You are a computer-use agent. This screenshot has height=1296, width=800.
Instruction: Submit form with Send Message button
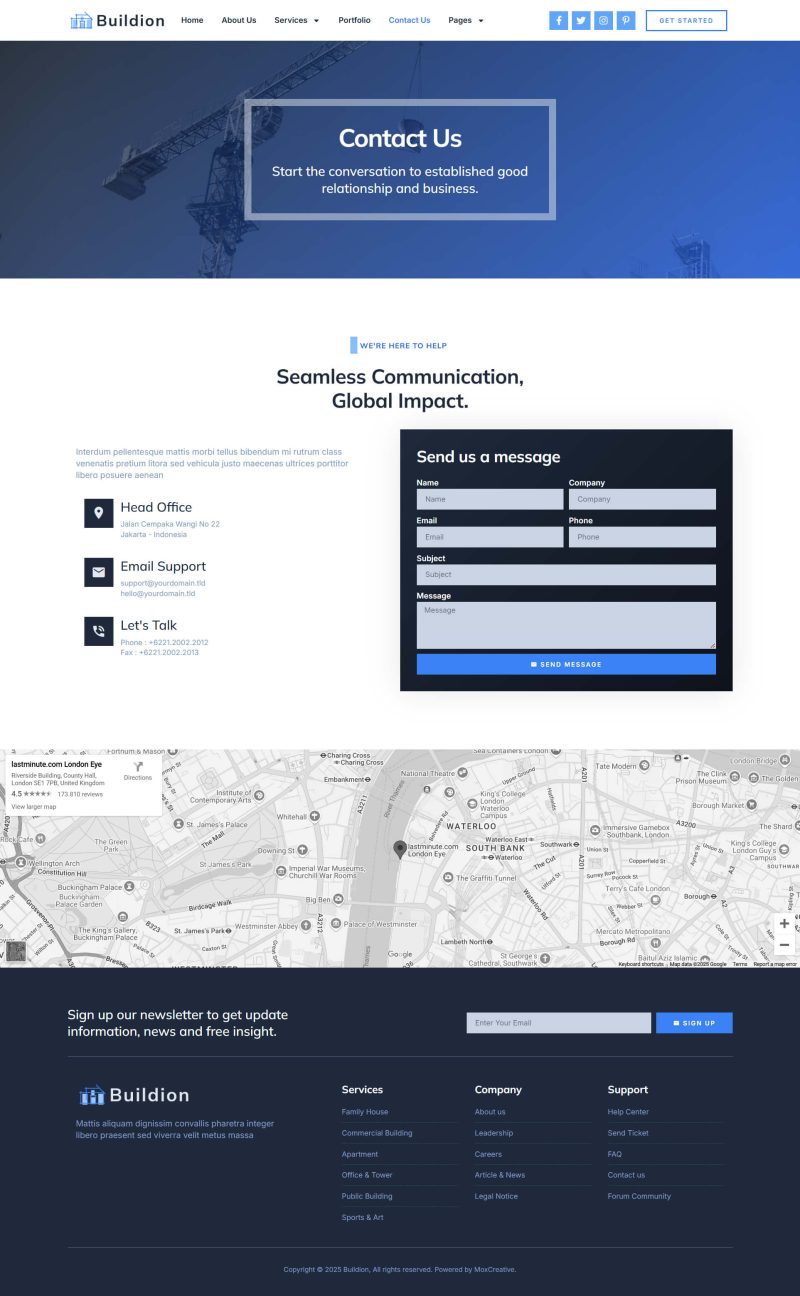(566, 664)
